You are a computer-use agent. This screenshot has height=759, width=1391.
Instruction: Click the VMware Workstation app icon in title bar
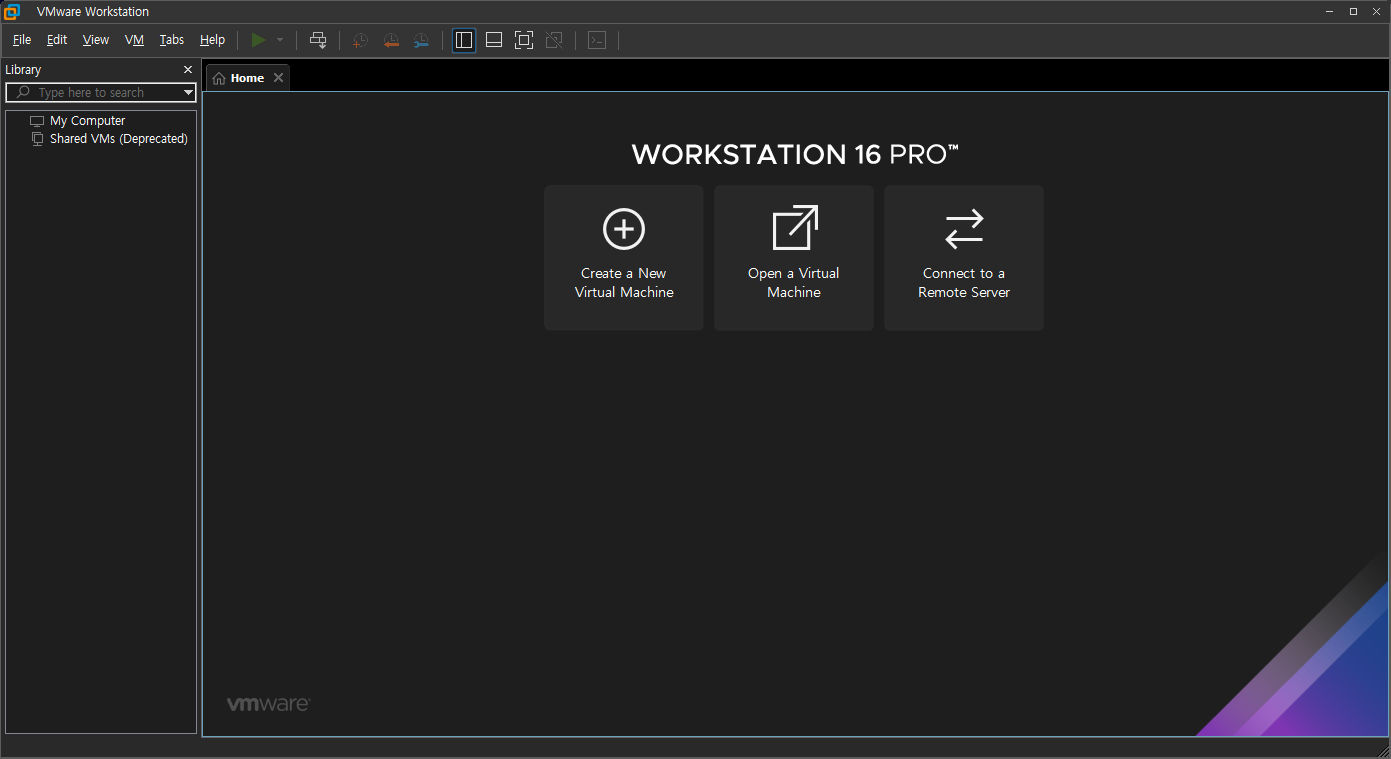(12, 12)
